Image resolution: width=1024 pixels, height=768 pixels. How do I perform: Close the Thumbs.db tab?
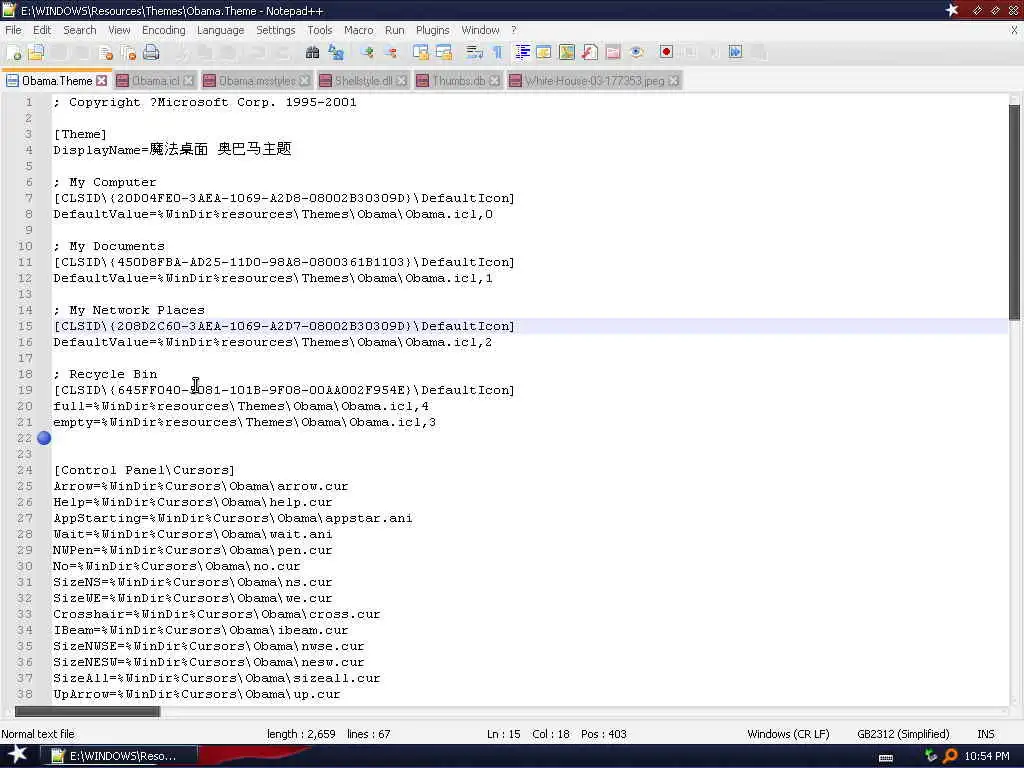[x=494, y=80]
